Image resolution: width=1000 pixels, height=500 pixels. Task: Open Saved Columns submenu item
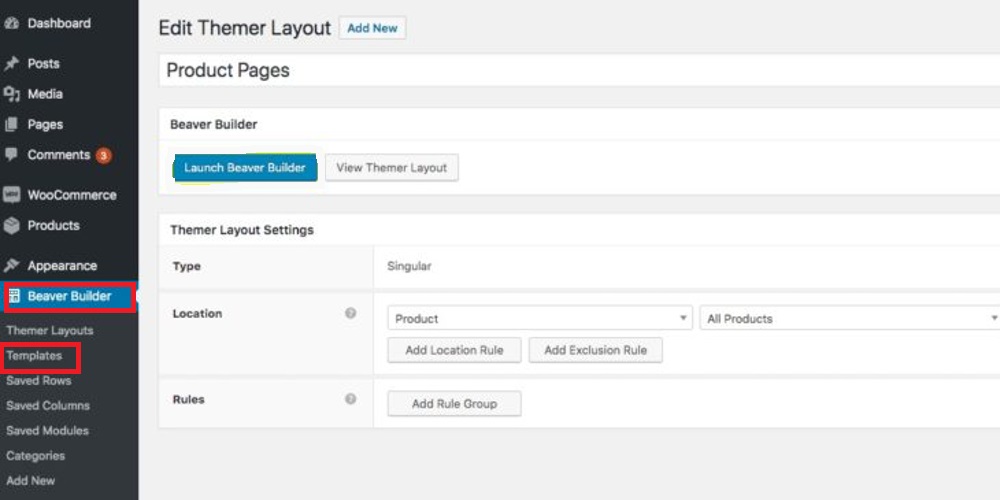click(x=48, y=406)
